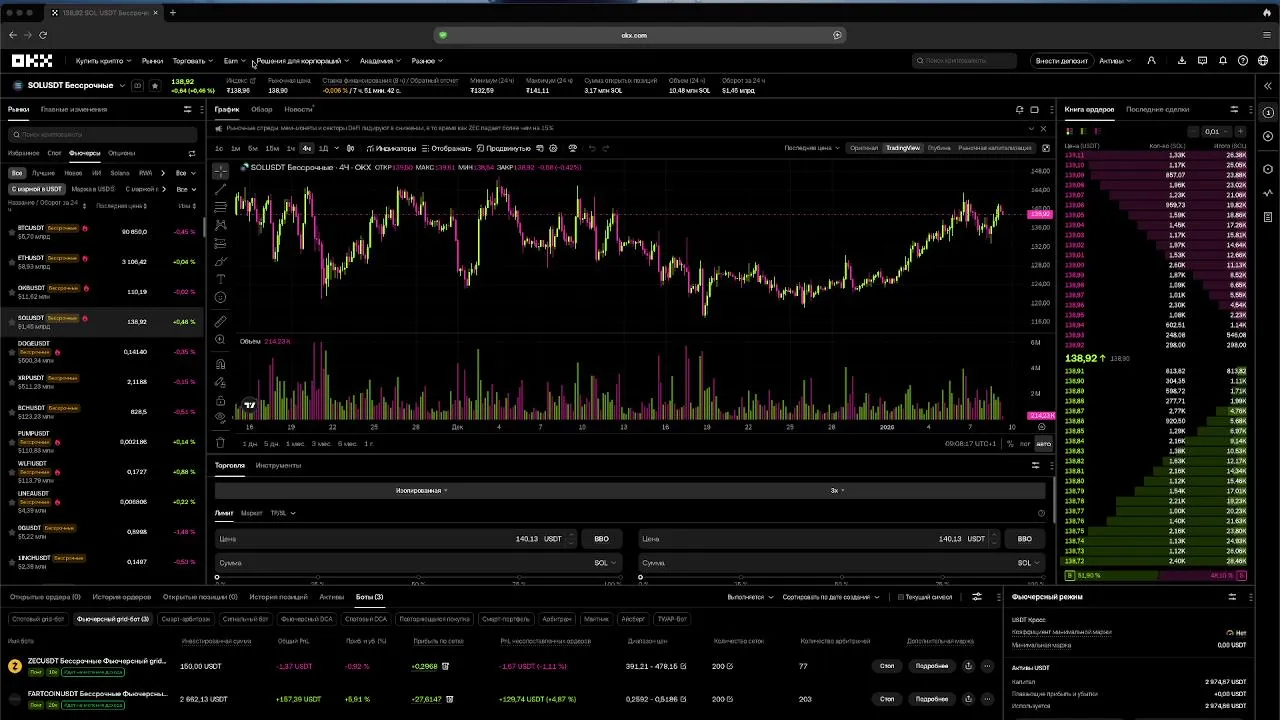Expand Earn menu
Image resolution: width=1280 pixels, height=720 pixels.
(234, 61)
